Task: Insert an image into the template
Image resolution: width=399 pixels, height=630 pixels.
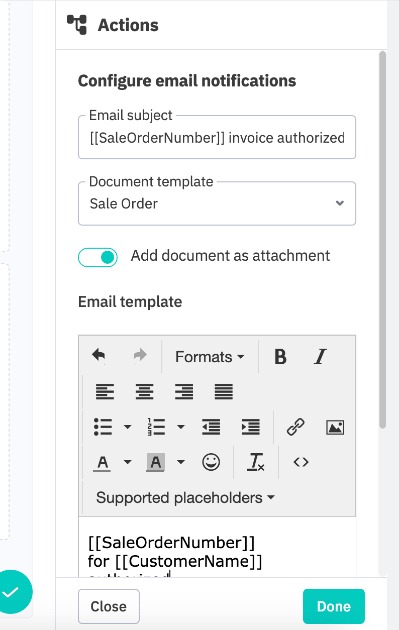Action: [335, 427]
